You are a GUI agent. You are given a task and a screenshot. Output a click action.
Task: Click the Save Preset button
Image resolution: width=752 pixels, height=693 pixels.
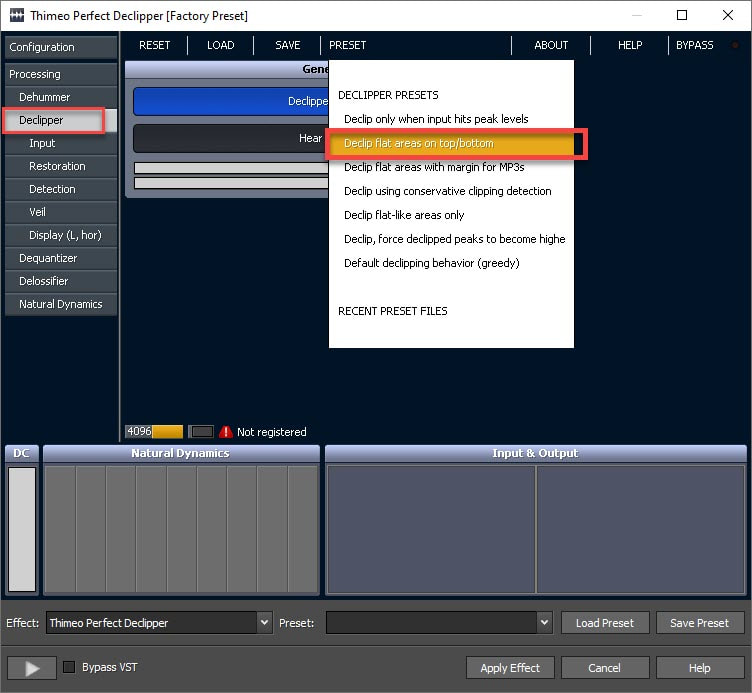coord(700,623)
